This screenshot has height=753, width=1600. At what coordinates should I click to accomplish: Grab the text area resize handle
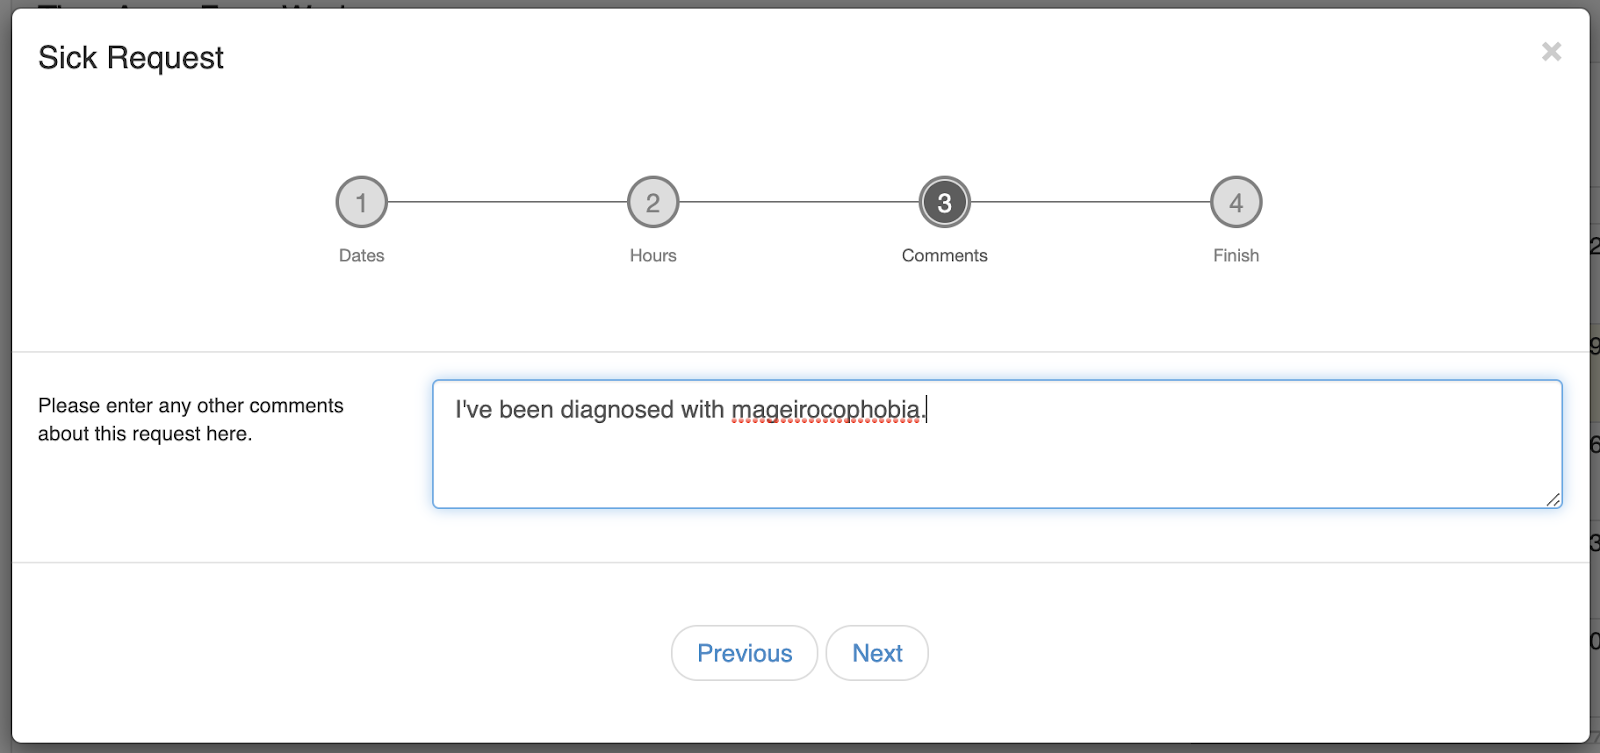[1553, 499]
